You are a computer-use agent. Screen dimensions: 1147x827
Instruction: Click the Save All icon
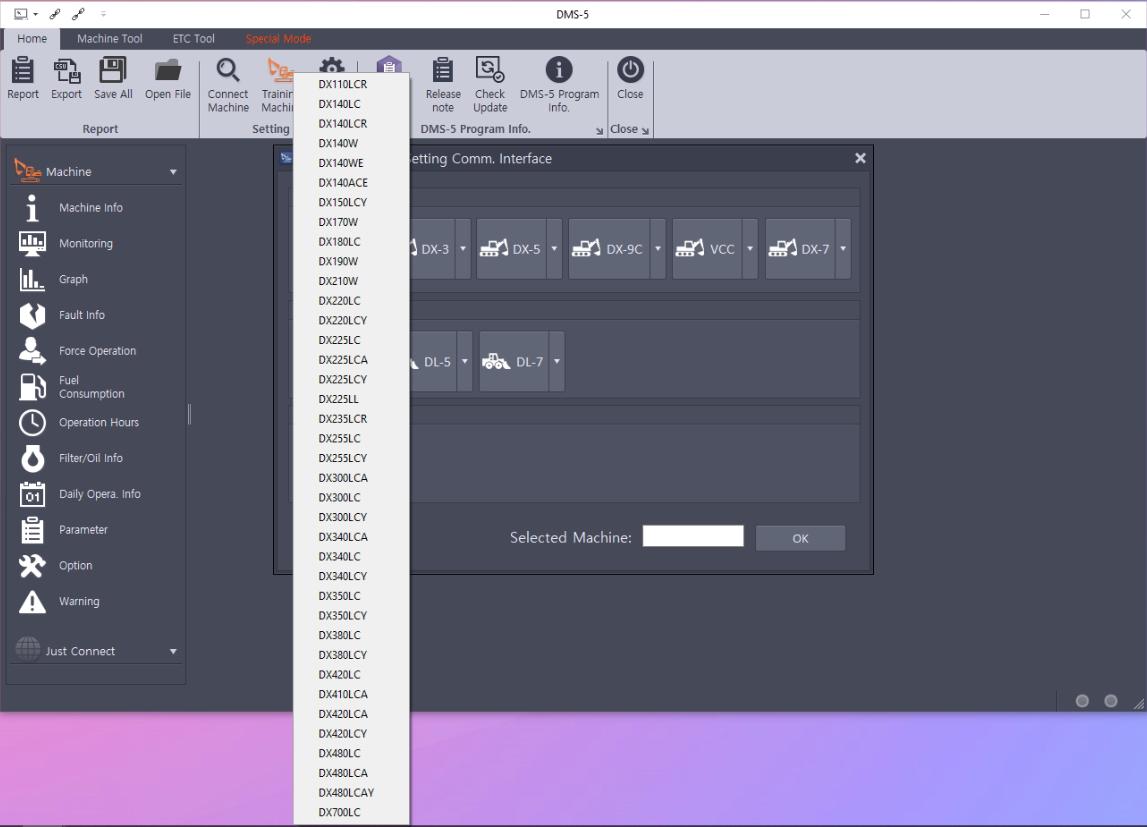point(113,71)
